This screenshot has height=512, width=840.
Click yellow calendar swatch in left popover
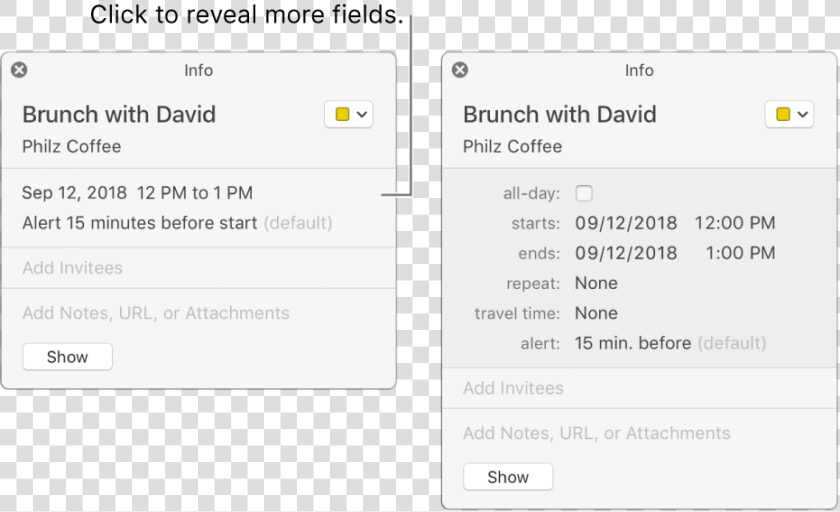point(342,114)
